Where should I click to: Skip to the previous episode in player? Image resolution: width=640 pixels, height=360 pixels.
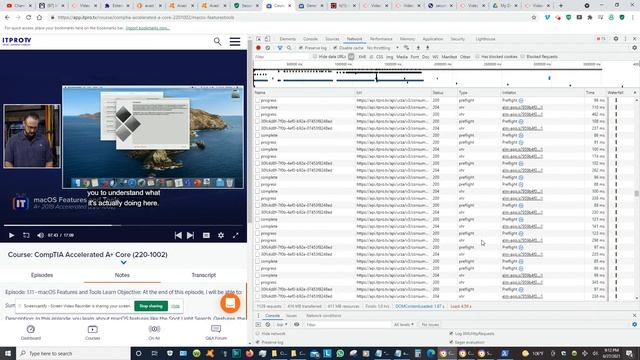tap(178, 235)
